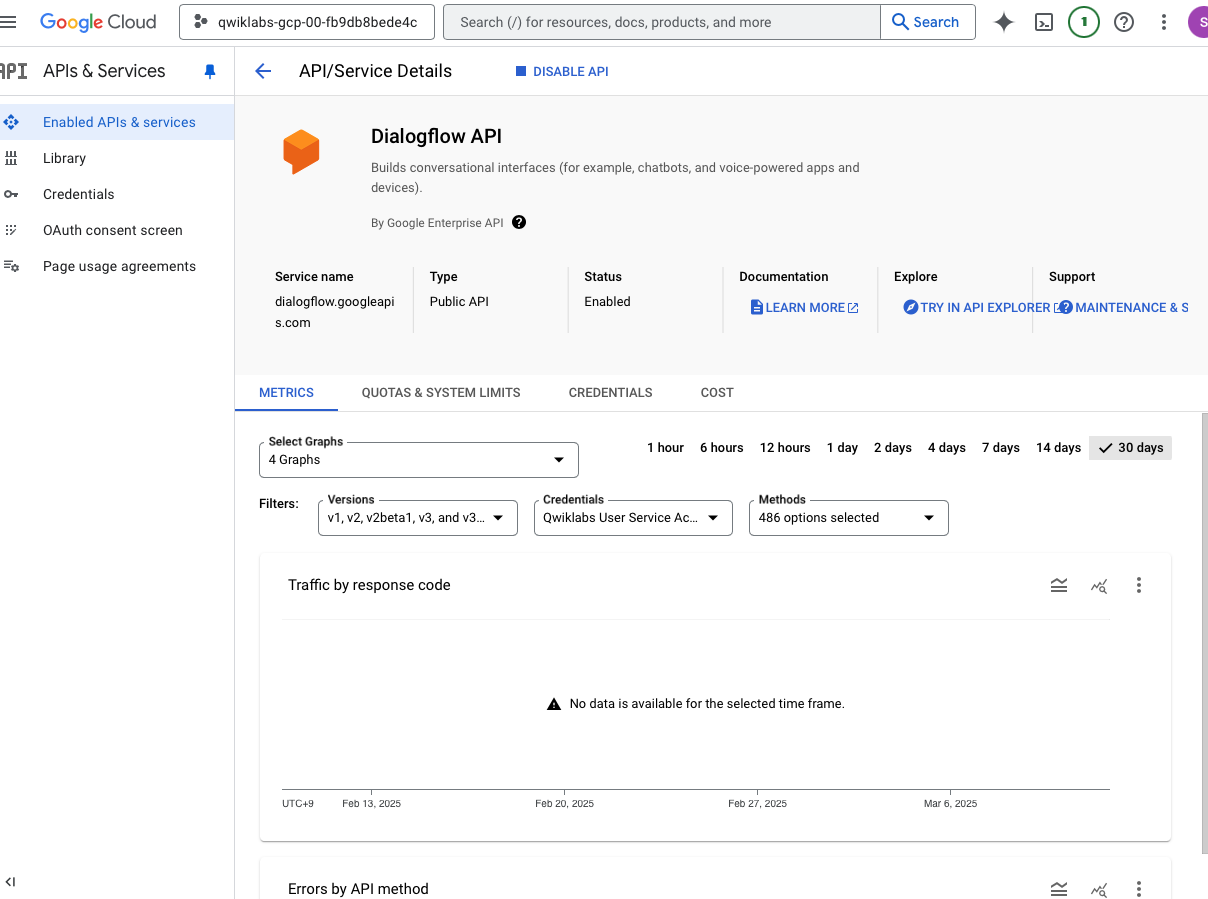Open explore data icon on Traffic by response code
The height and width of the screenshot is (899, 1208).
[1099, 585]
